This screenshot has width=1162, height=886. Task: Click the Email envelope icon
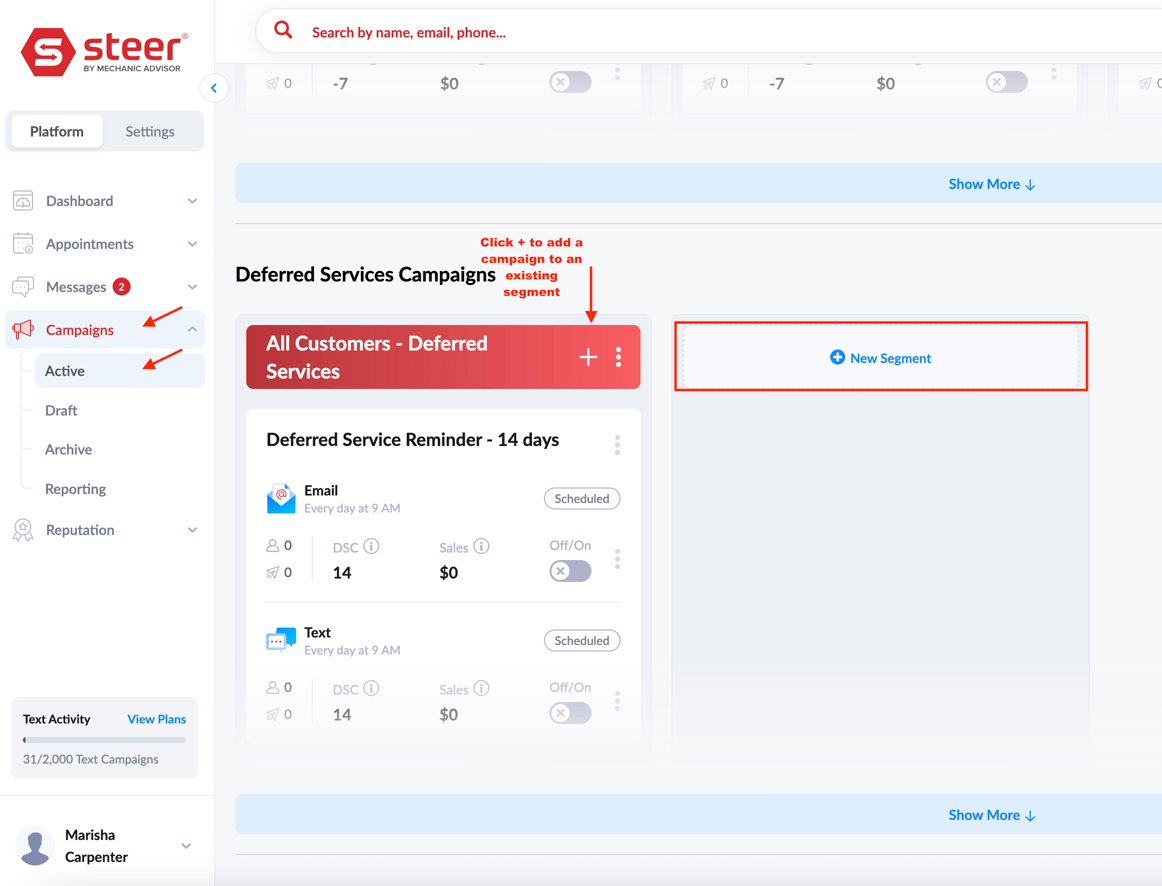tap(281, 499)
